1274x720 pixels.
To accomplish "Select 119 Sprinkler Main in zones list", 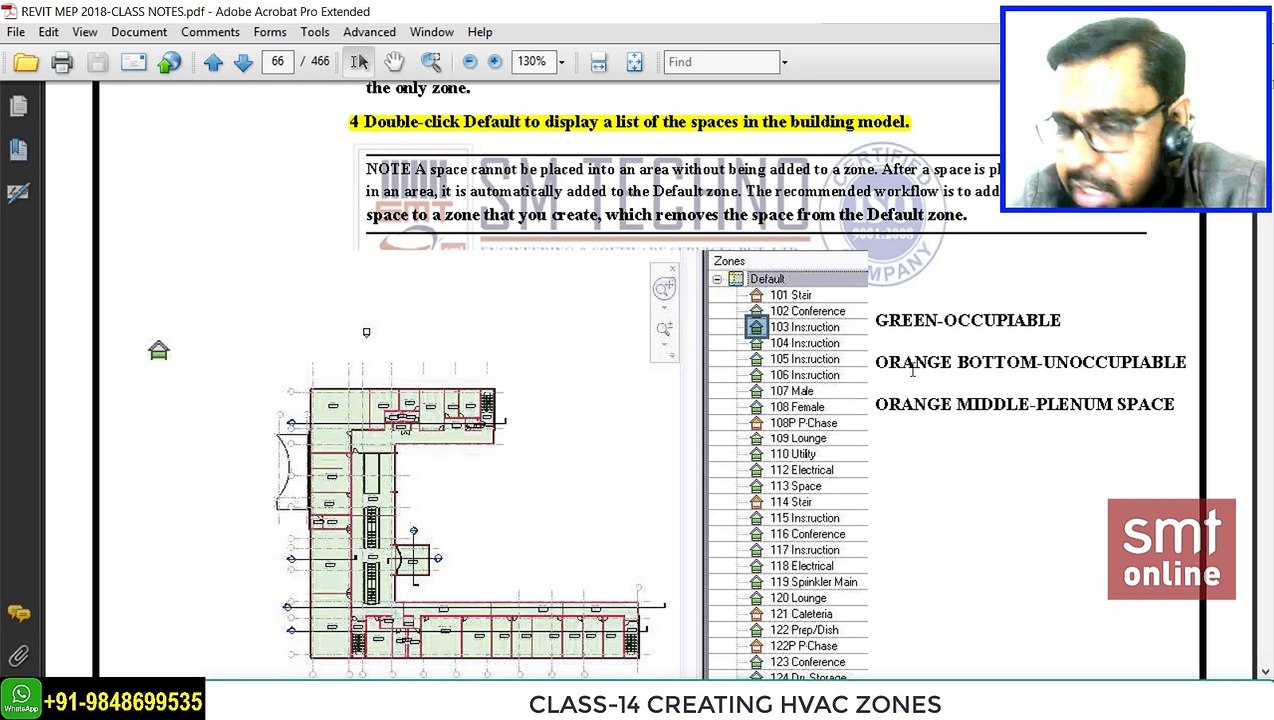I will pyautogui.click(x=814, y=582).
